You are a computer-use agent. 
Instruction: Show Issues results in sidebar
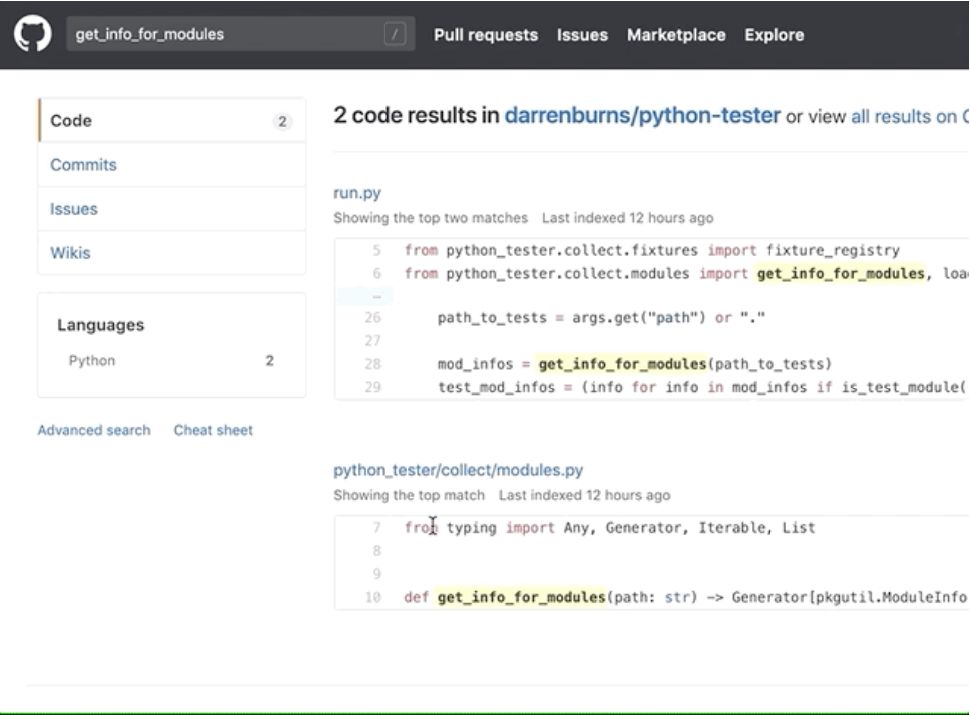pyautogui.click(x=74, y=209)
